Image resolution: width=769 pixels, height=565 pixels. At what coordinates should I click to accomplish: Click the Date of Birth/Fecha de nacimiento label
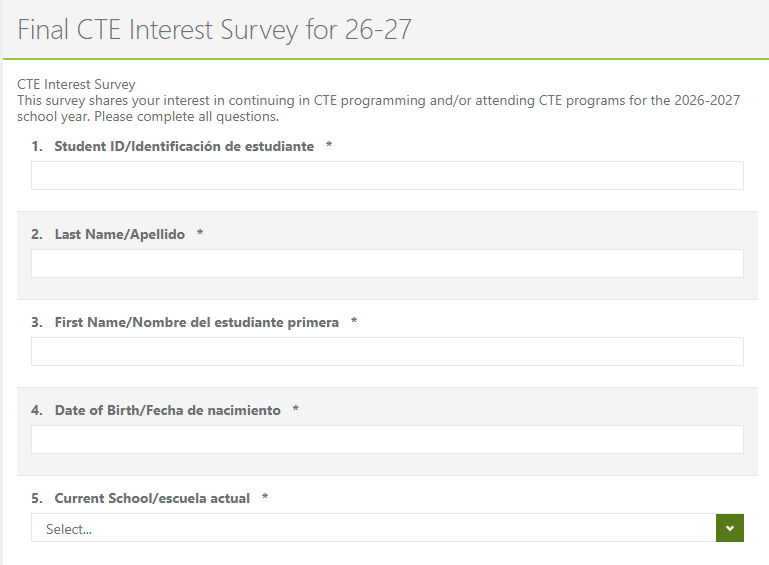(x=167, y=411)
